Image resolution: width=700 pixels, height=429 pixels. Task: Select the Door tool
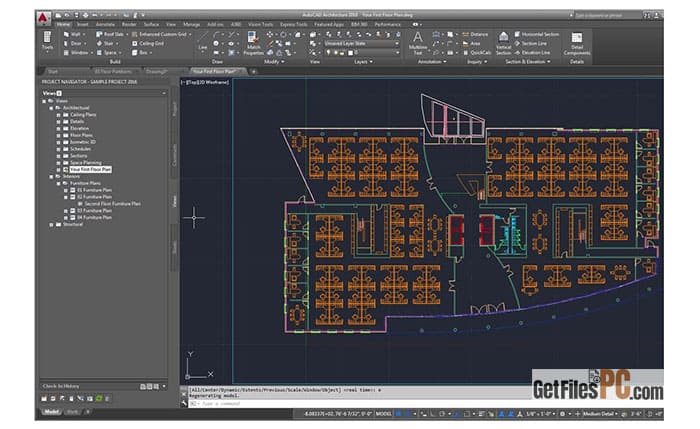point(73,43)
